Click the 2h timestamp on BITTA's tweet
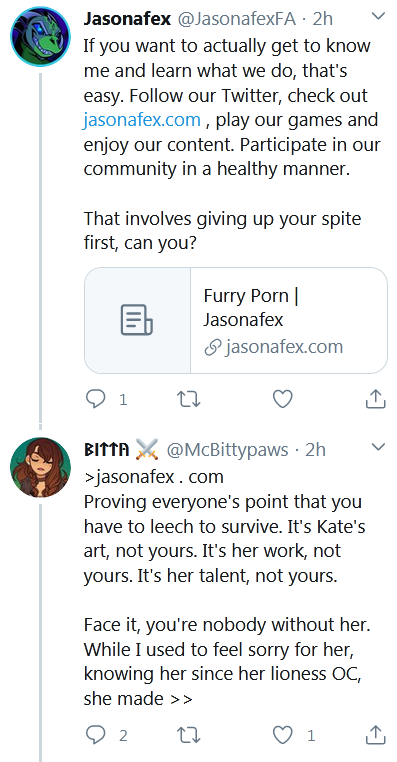Screen dimensions: 397x762 click(315, 450)
